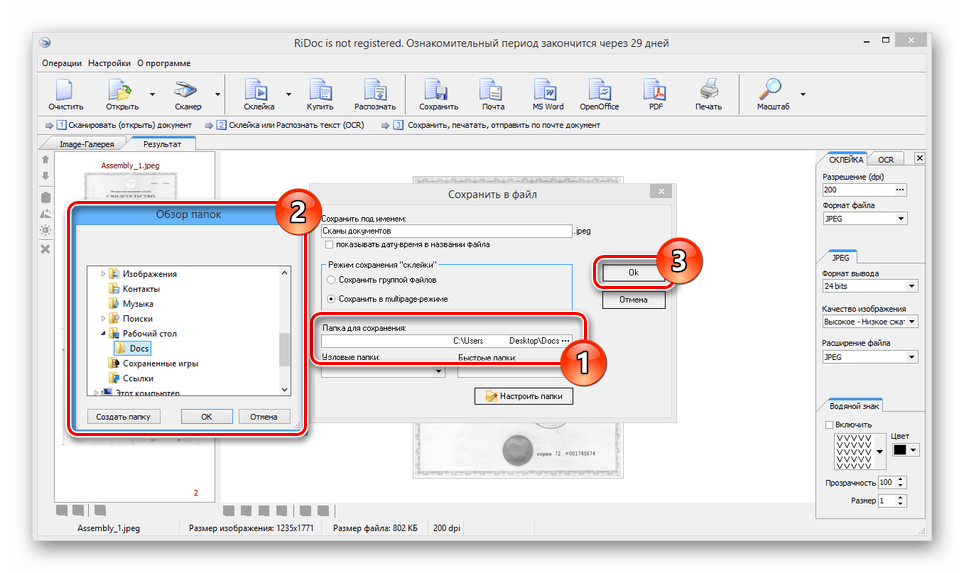Expand the Формат вывода 24 bits dropdown
This screenshot has width=964, height=573.
coord(863,286)
